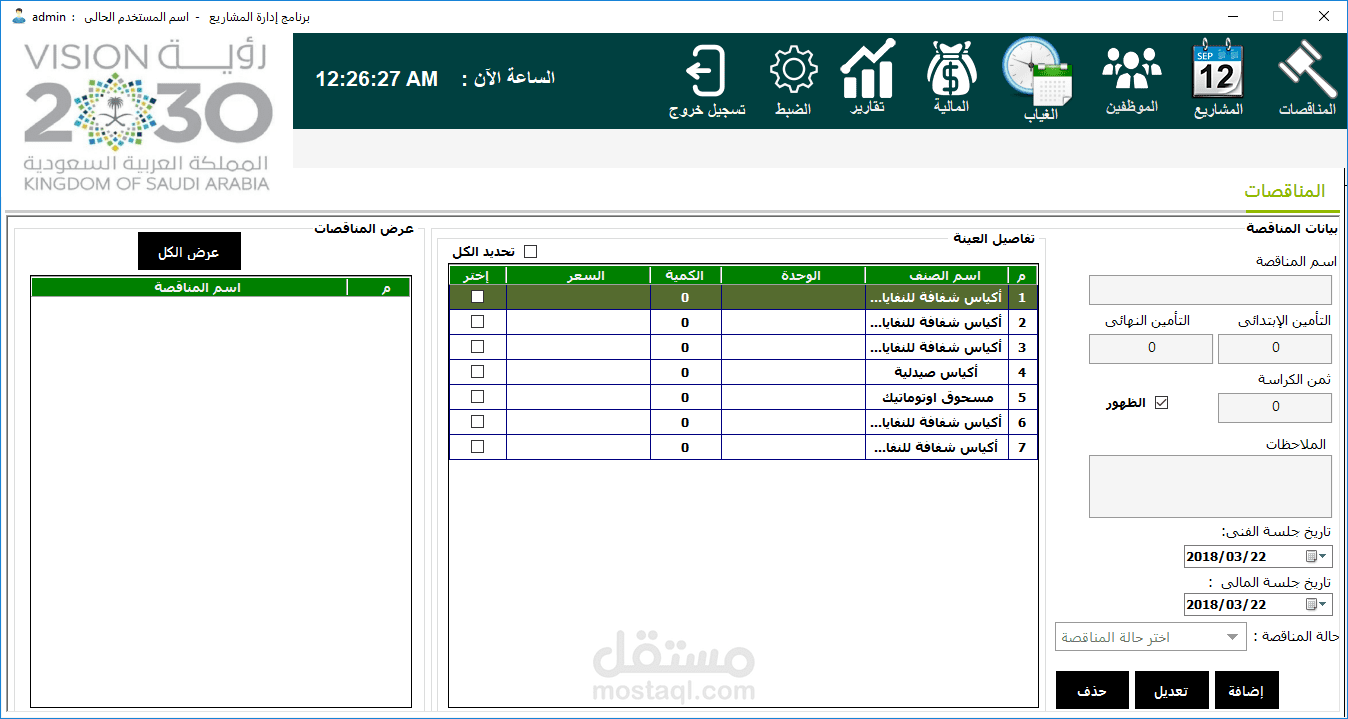Viewport: 1348px width, 719px height.
Task: Select the حذف delete button
Action: pos(1092,690)
